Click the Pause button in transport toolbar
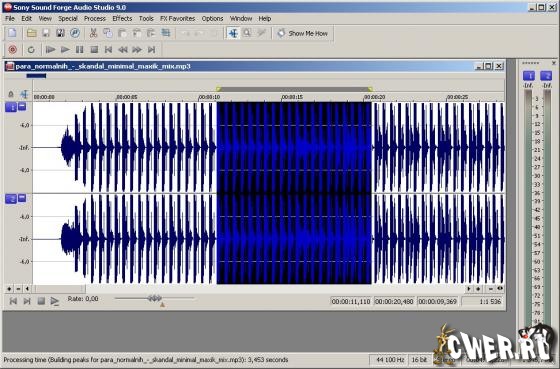The width and height of the screenshot is (560, 369). (79, 50)
